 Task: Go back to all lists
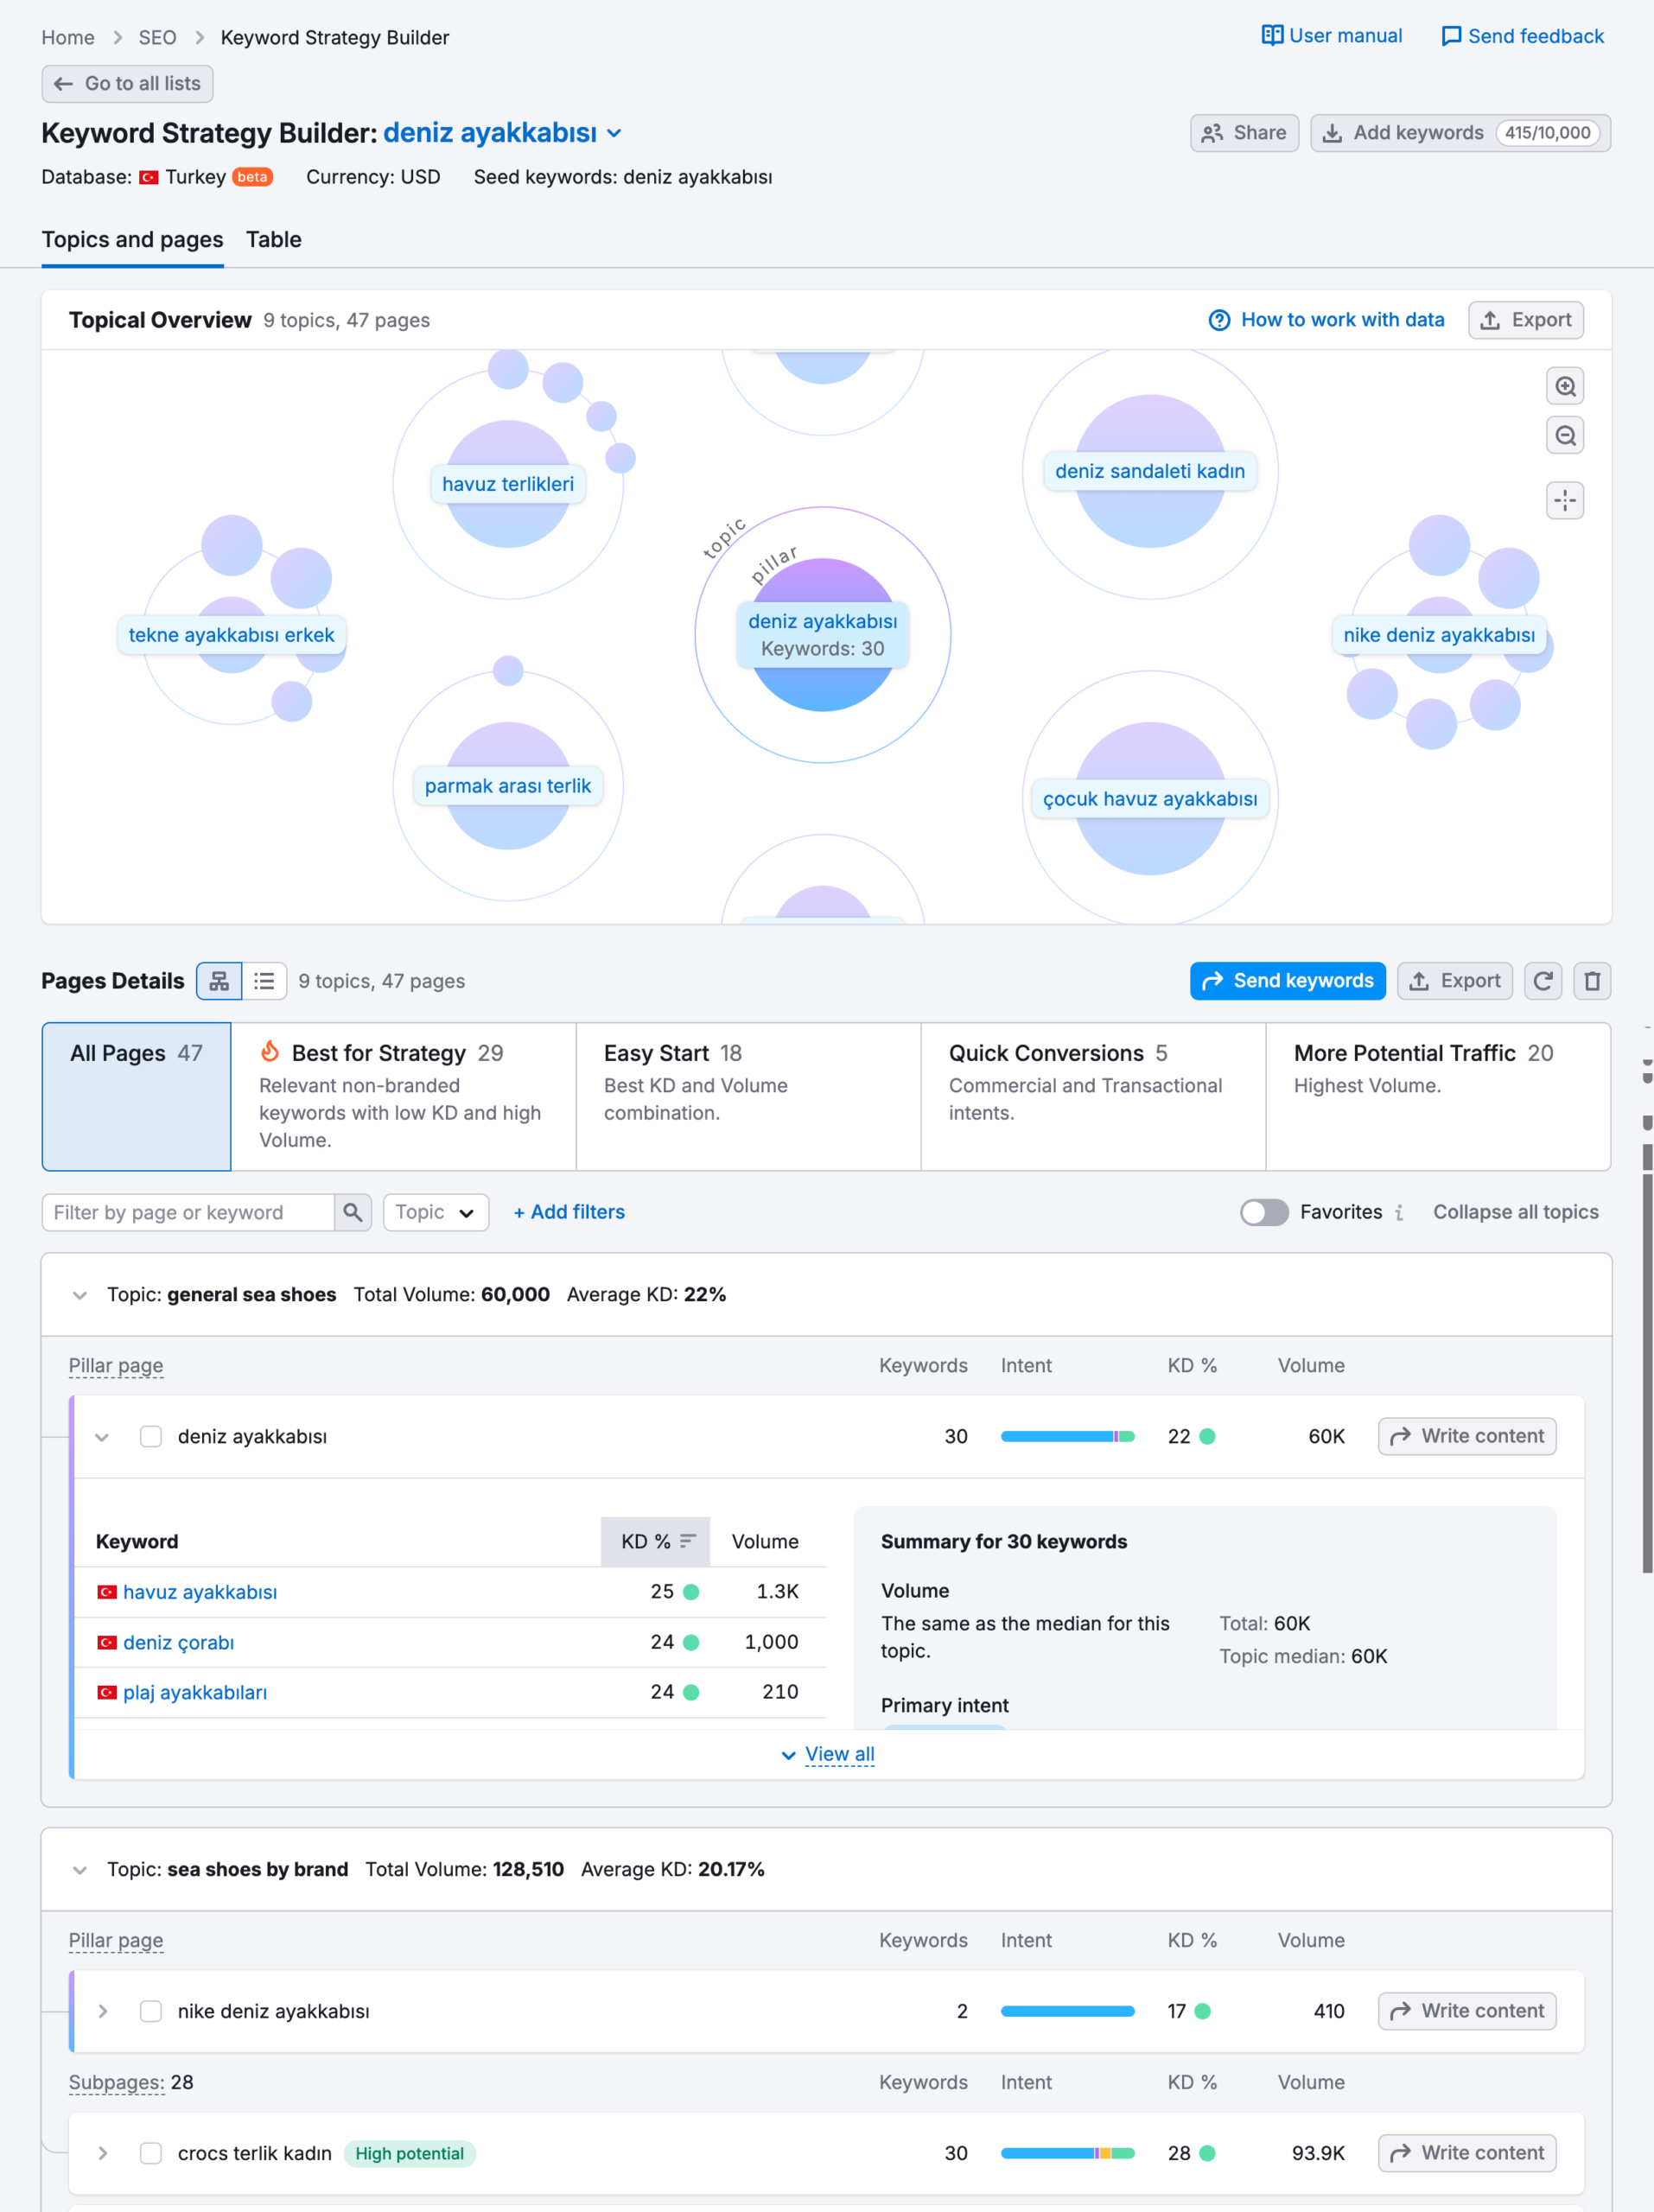127,84
